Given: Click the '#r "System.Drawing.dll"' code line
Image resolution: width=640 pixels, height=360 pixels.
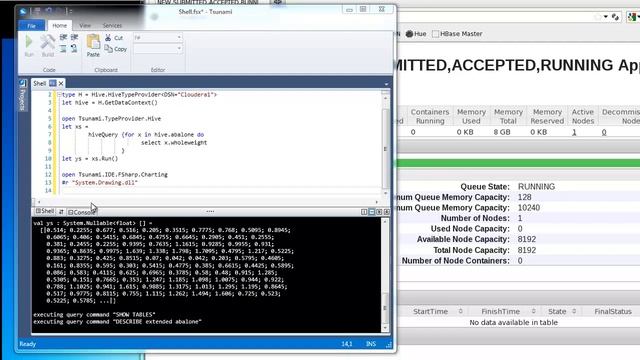Looking at the screenshot, I should (100, 183).
